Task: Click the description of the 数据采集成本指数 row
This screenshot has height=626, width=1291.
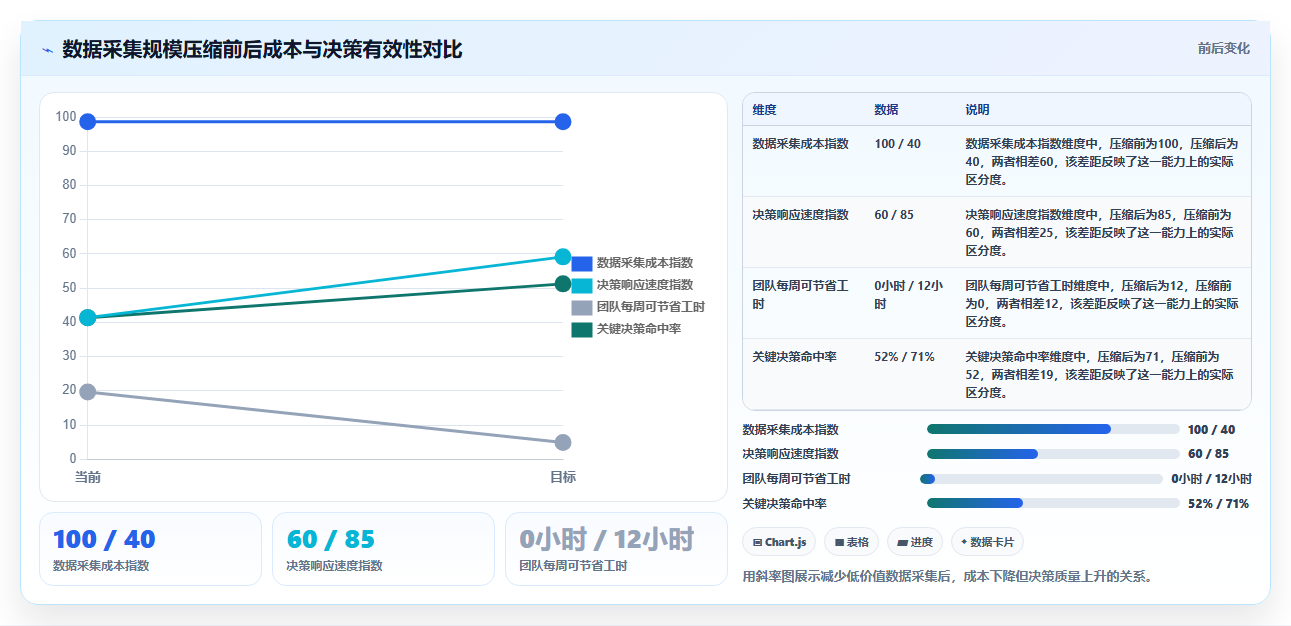Action: (x=1101, y=162)
